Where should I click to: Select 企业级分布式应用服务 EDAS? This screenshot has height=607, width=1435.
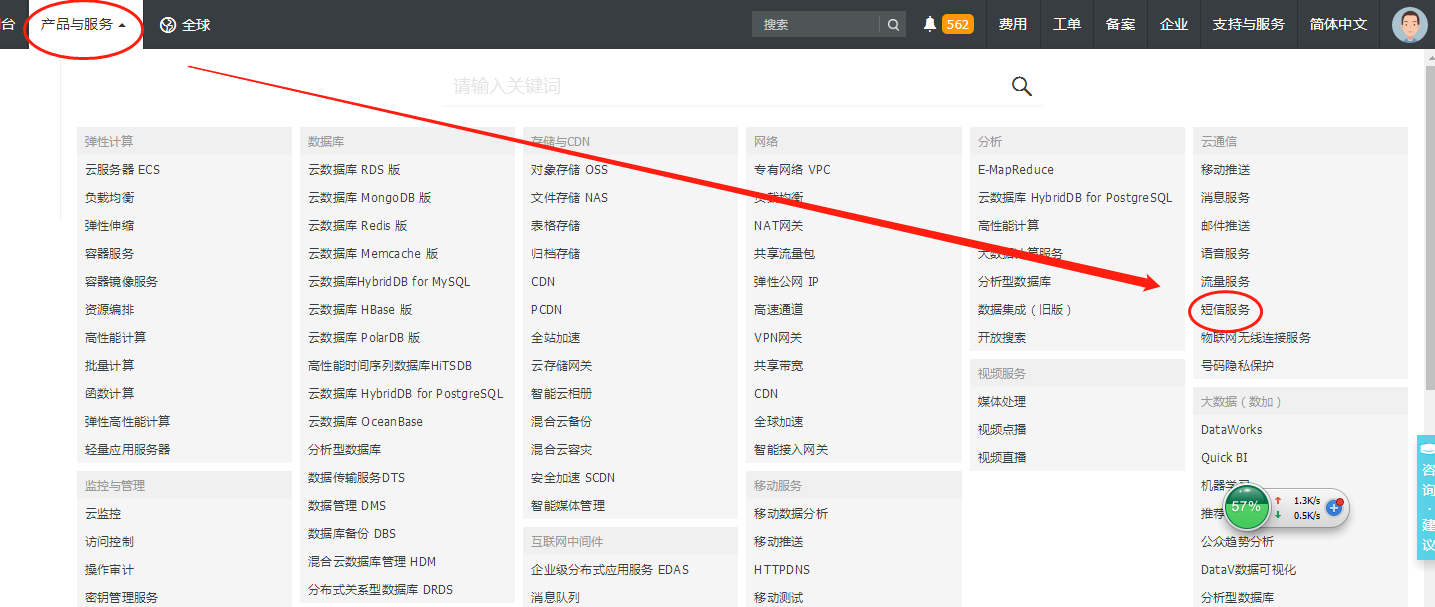tap(610, 570)
